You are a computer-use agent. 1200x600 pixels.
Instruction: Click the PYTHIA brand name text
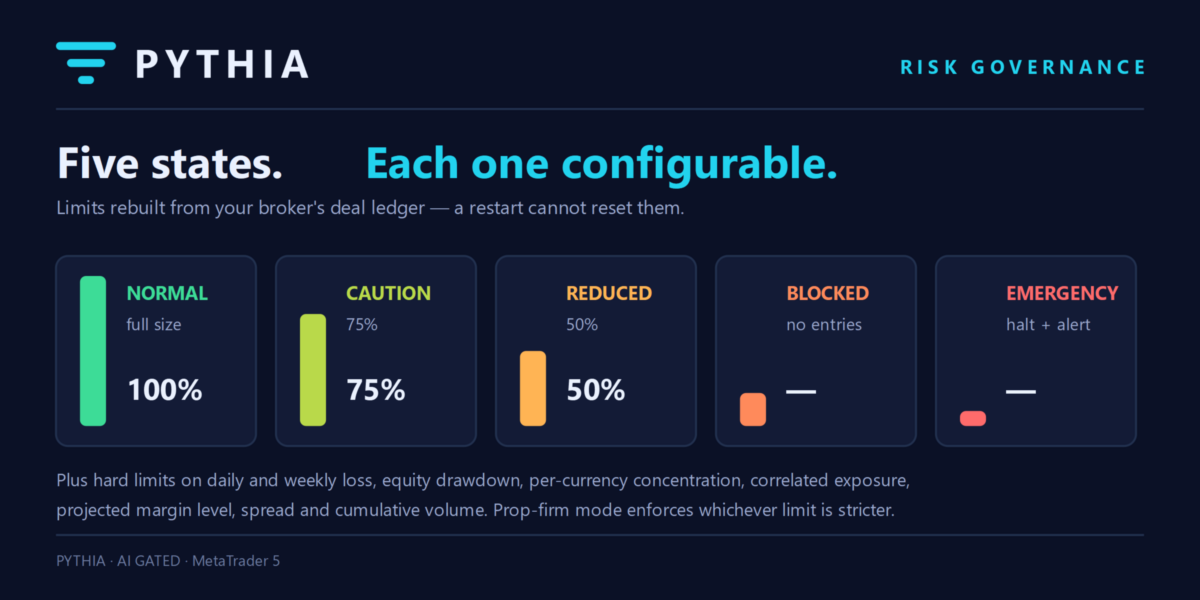pos(222,64)
